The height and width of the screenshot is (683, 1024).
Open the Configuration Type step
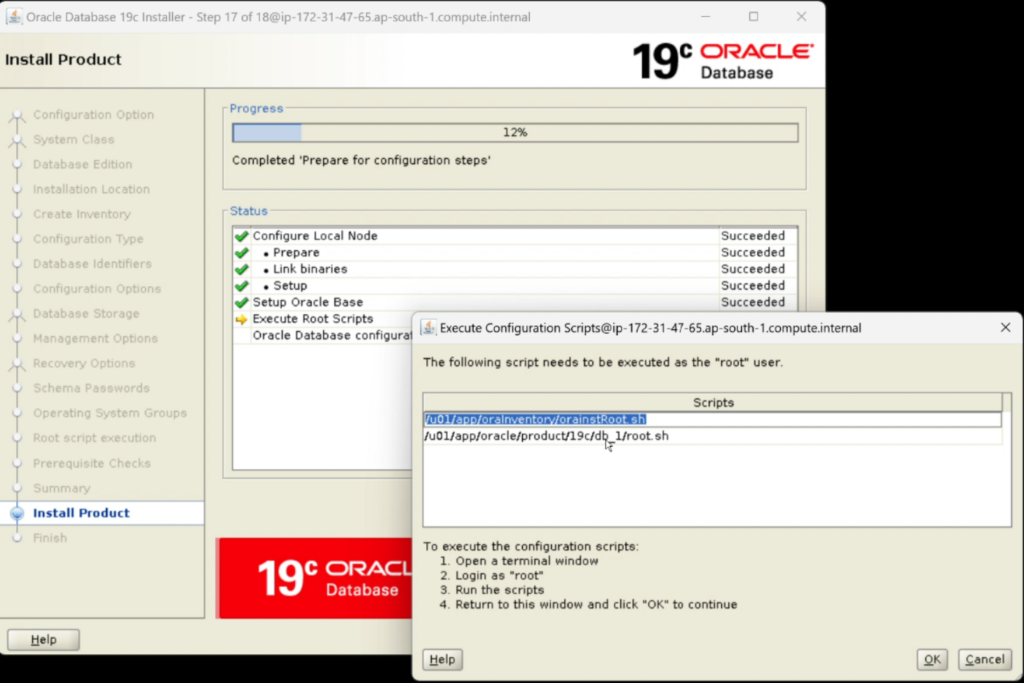coord(88,239)
